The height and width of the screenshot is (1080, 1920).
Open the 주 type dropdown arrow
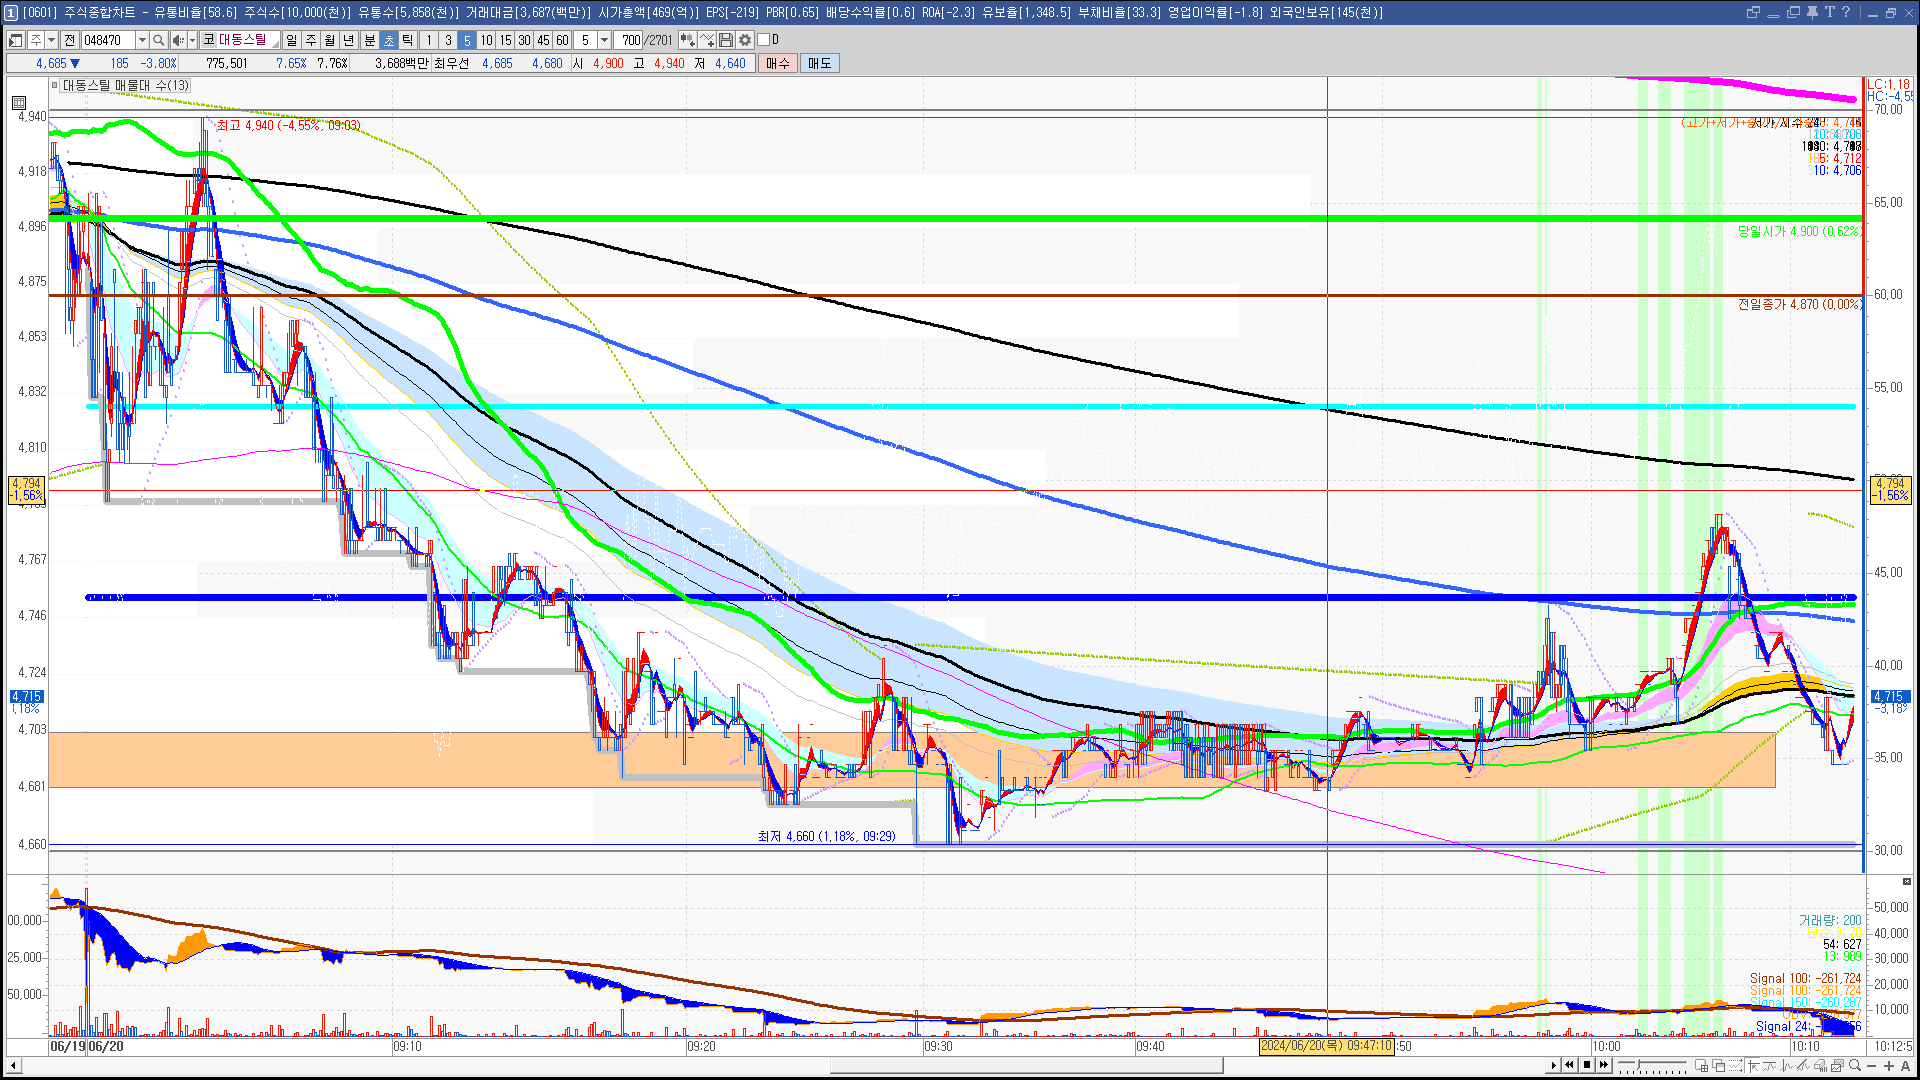51,40
